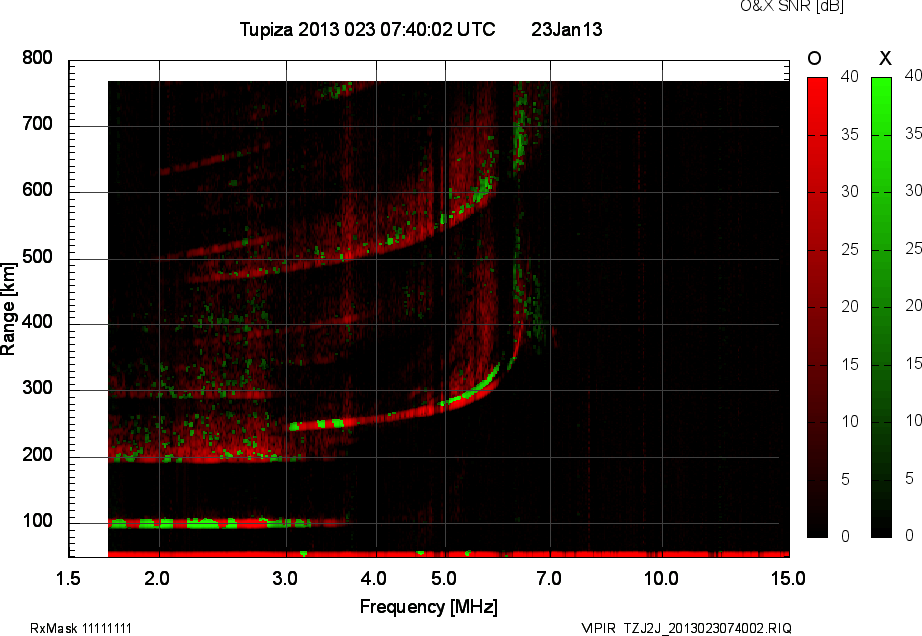The height and width of the screenshot is (636, 922).
Task: Click the 1.5 MHz frequency tick label
Action: pos(68,578)
